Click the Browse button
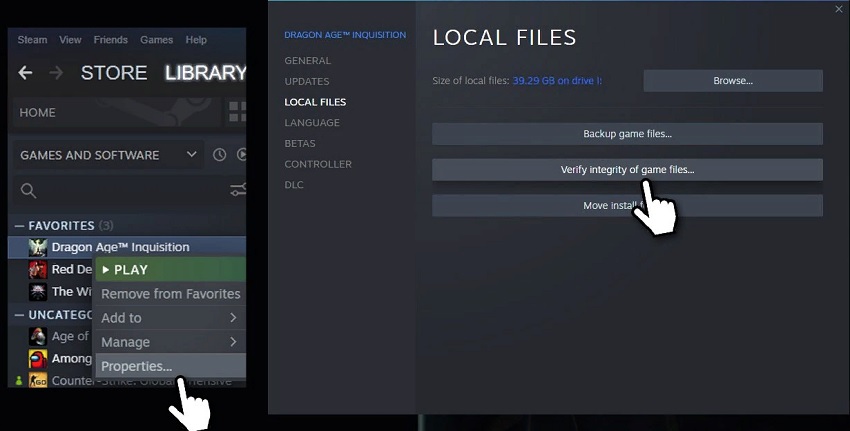Viewport: 850px width, 431px height. (x=733, y=80)
